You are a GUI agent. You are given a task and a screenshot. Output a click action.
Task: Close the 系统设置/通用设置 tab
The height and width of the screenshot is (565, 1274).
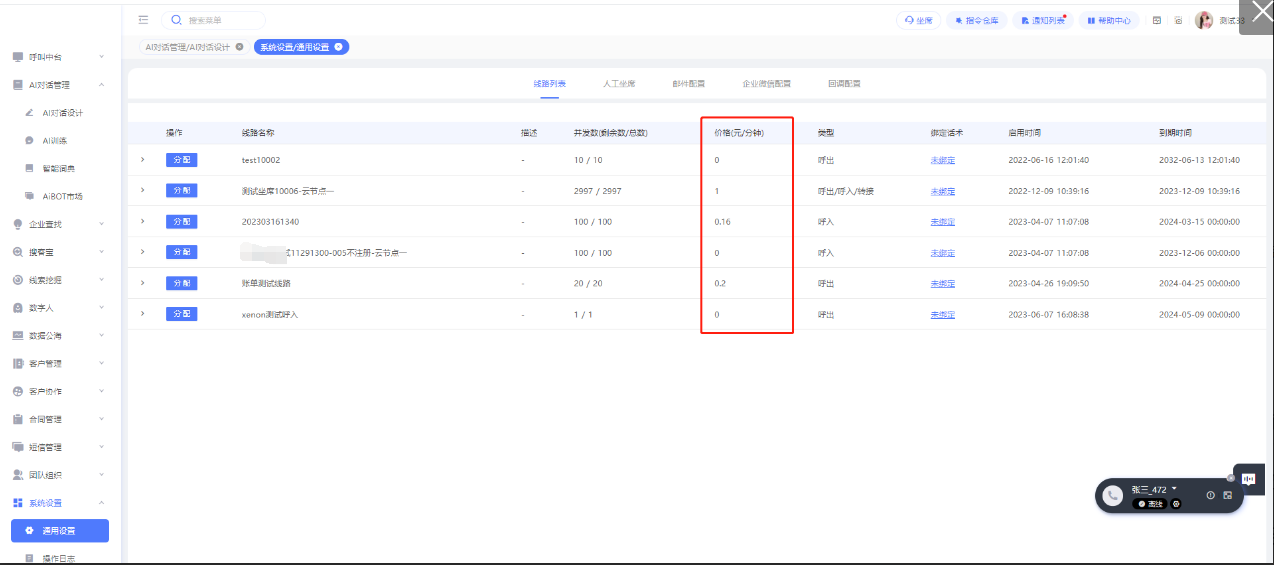[339, 47]
